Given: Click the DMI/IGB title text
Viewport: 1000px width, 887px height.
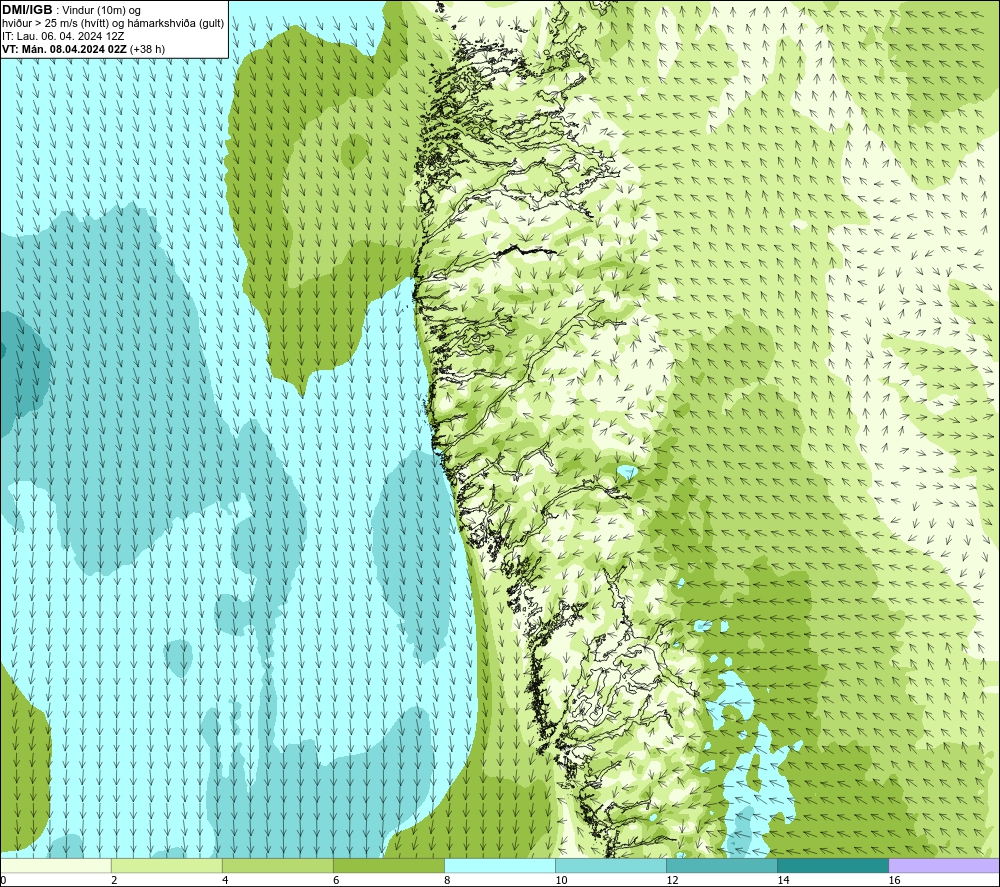Looking at the screenshot, I should [x=27, y=10].
